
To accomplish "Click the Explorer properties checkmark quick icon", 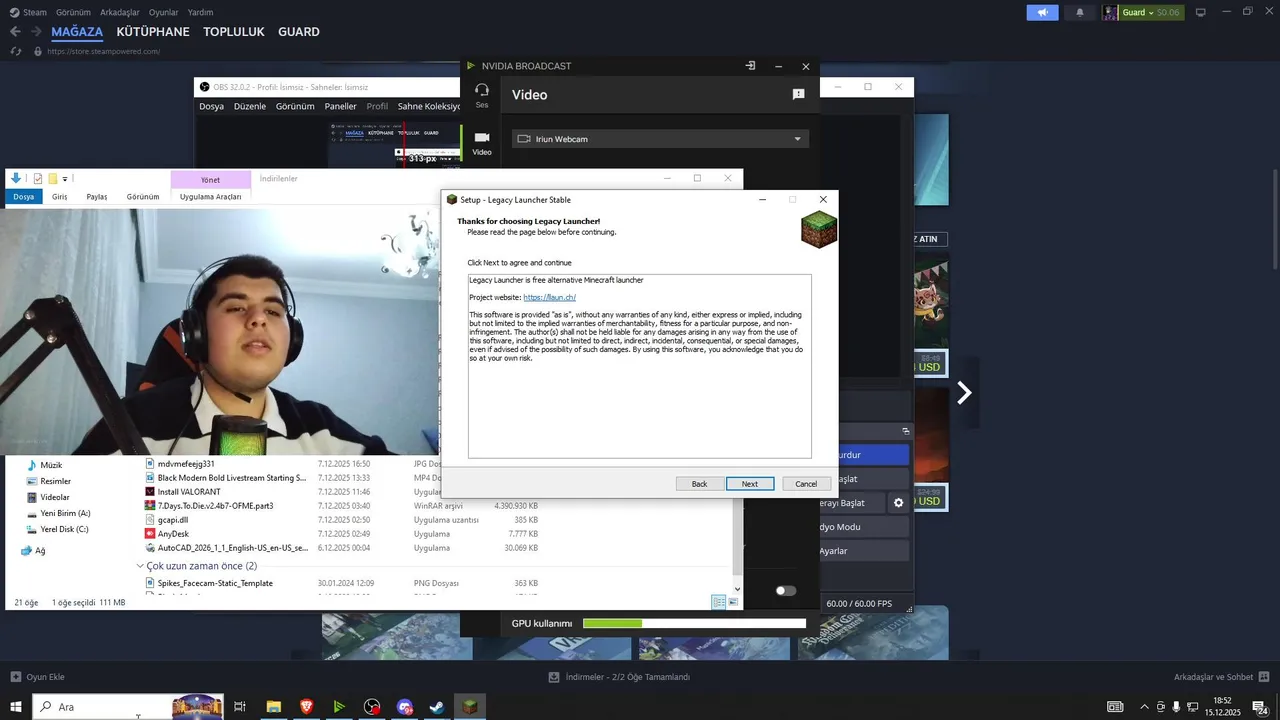I will 38,178.
